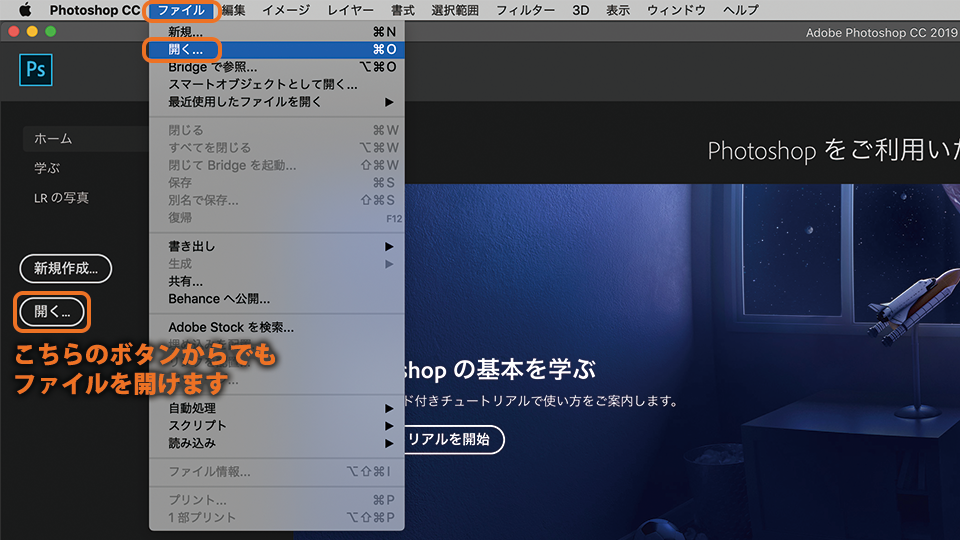Click the space shuttle tutorial banner image

point(682,361)
